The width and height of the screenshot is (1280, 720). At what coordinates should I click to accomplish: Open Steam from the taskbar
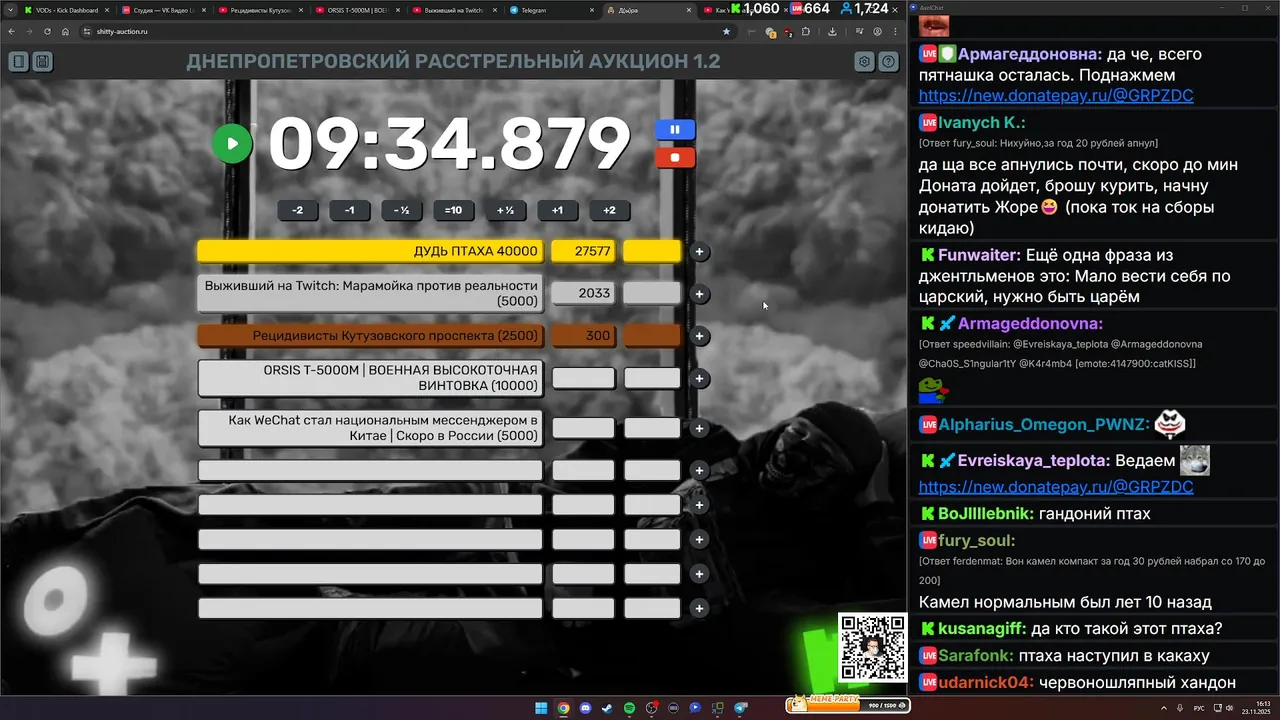click(607, 708)
